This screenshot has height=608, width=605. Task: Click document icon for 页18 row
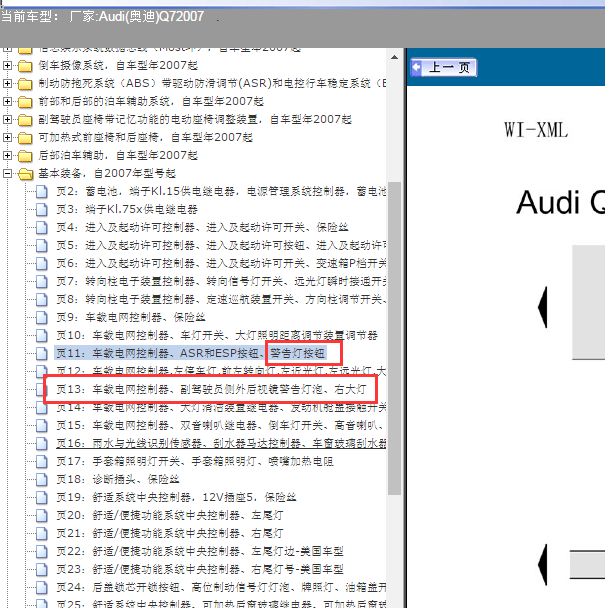click(x=42, y=479)
